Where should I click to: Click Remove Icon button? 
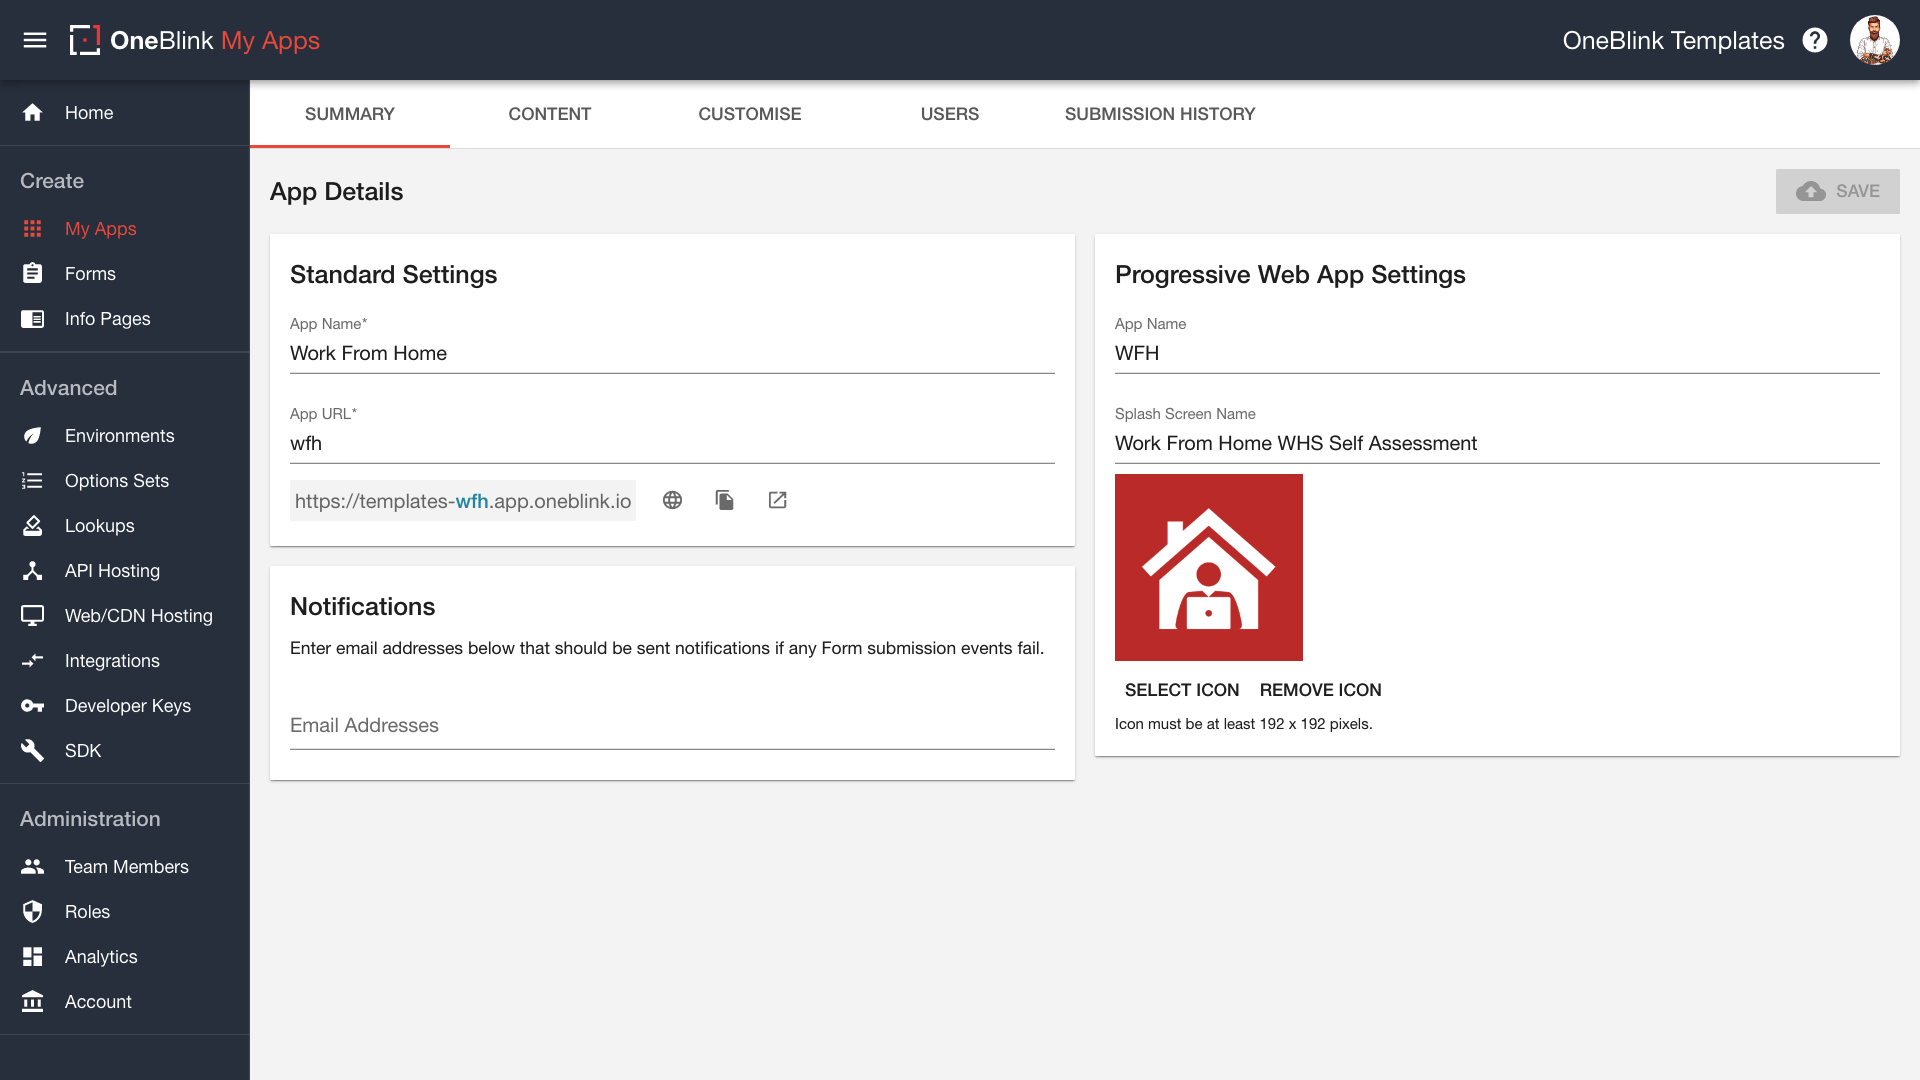1320,690
